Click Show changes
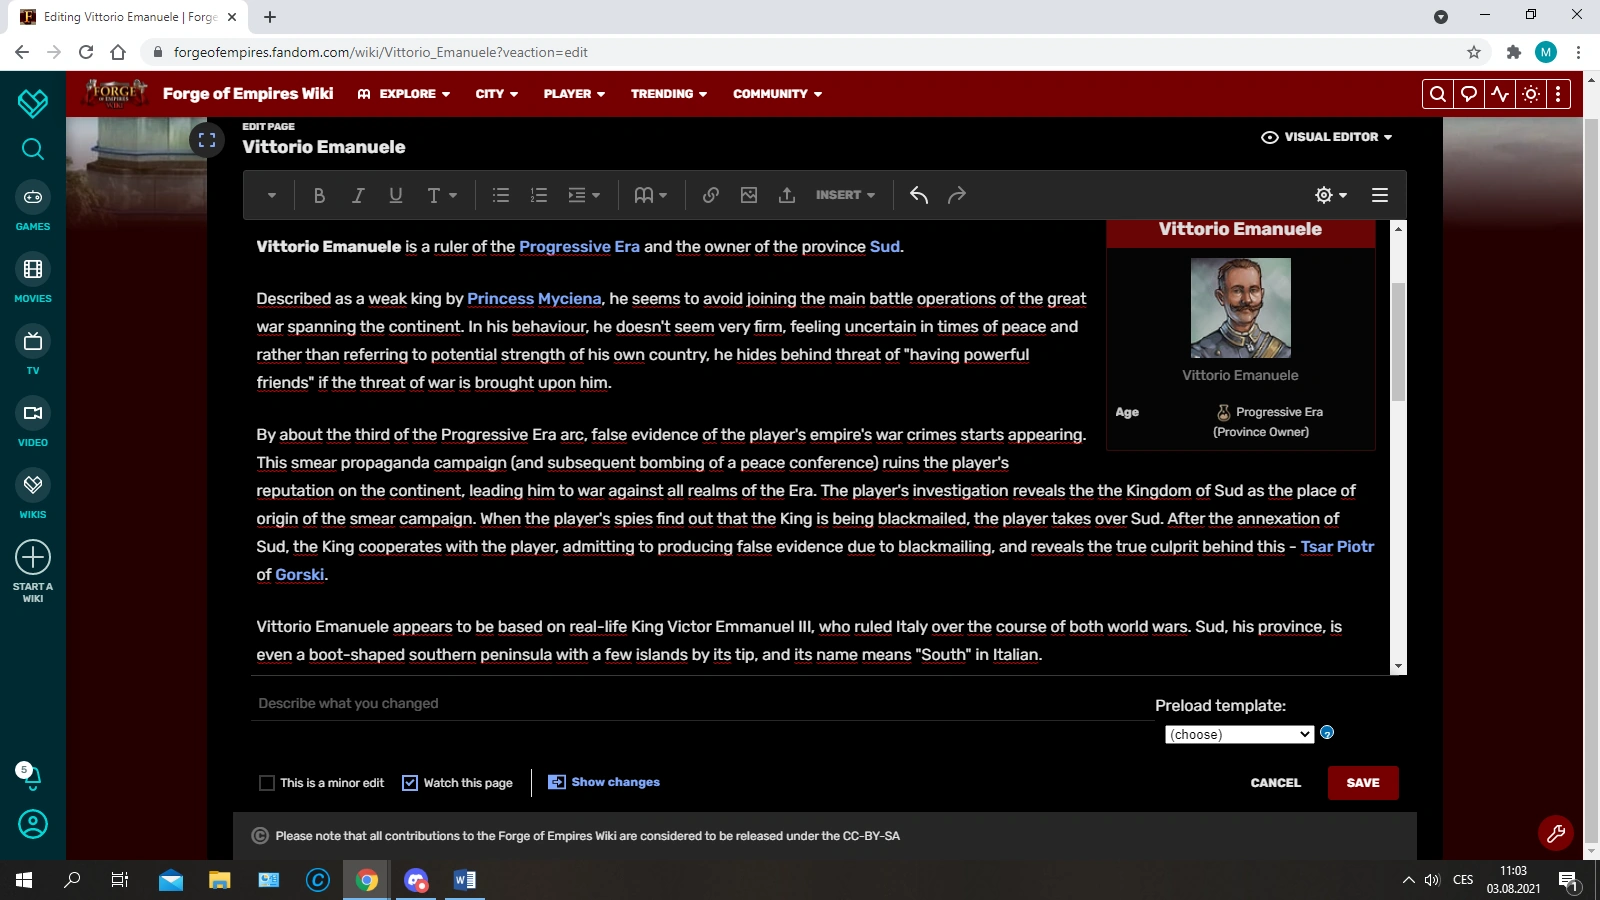The height and width of the screenshot is (900, 1600). coord(604,782)
